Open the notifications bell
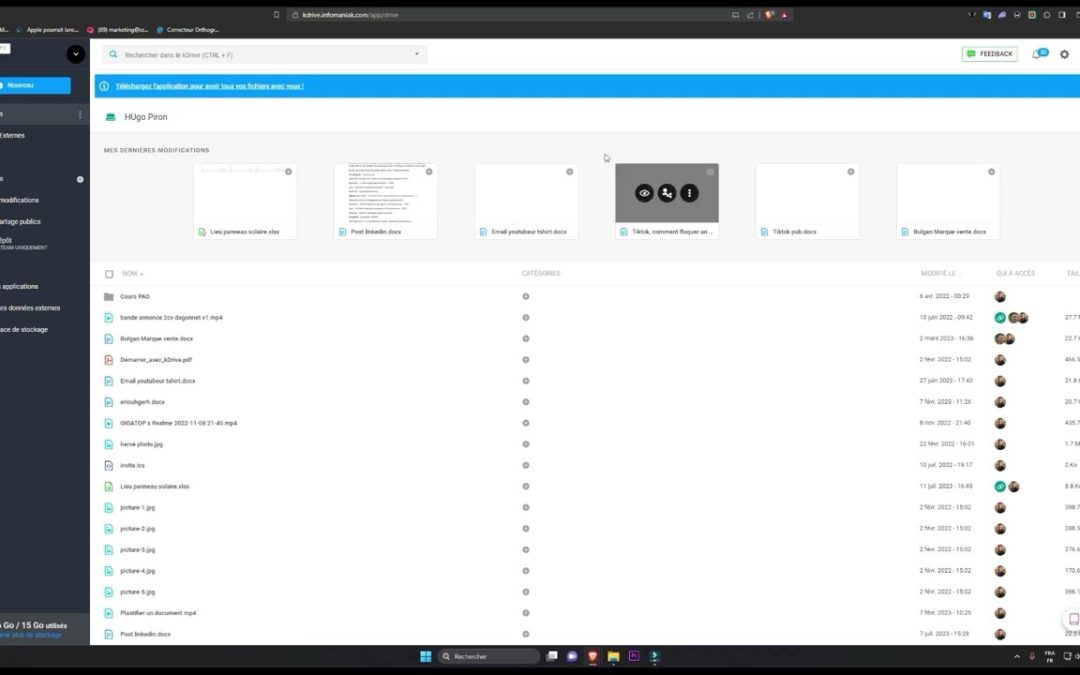Viewport: 1080px width, 675px height. coord(1039,54)
